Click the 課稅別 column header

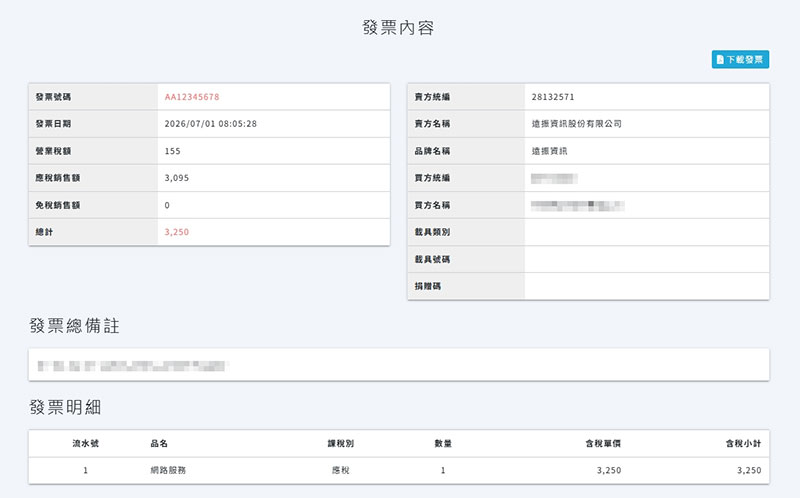pyautogui.click(x=340, y=443)
